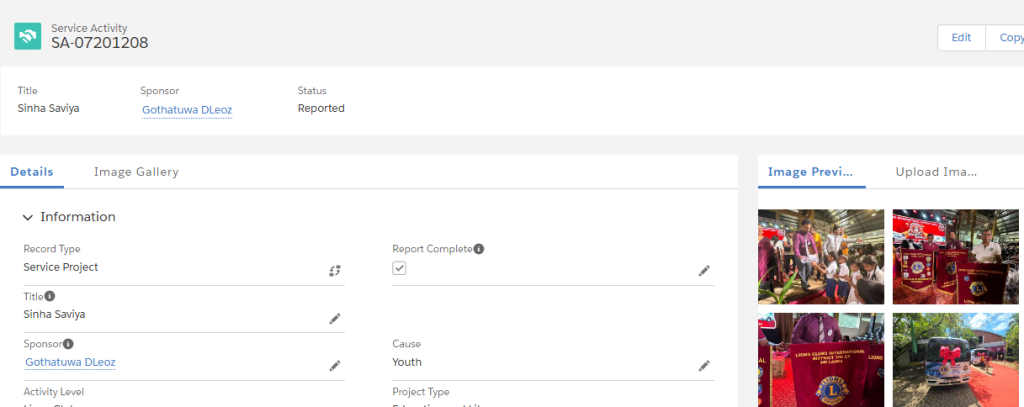Open the Image Gallery tab
Screen dimensions: 1024x407
(136, 172)
